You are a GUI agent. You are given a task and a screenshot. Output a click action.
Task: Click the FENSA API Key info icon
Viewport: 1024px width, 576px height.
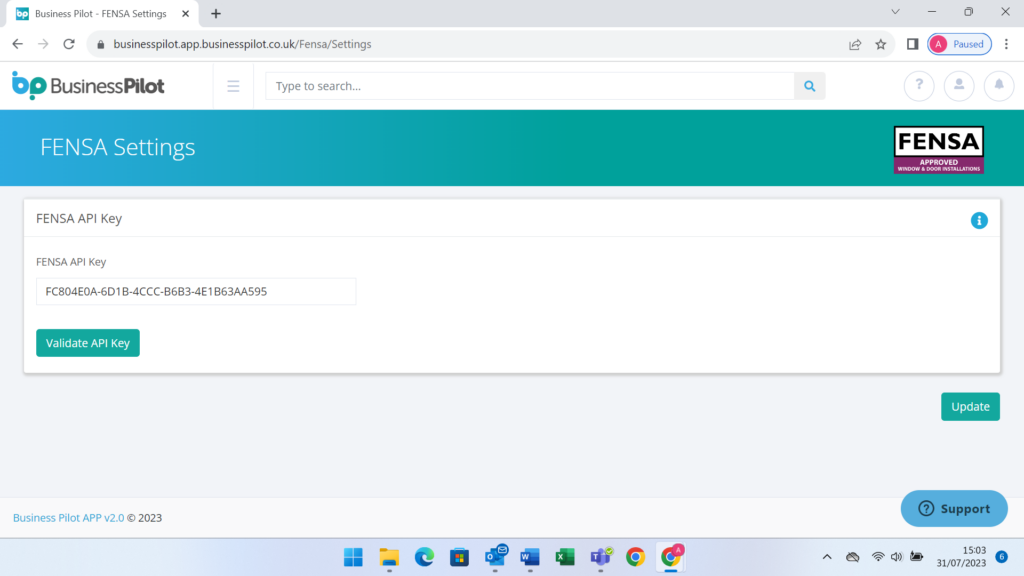tap(979, 221)
